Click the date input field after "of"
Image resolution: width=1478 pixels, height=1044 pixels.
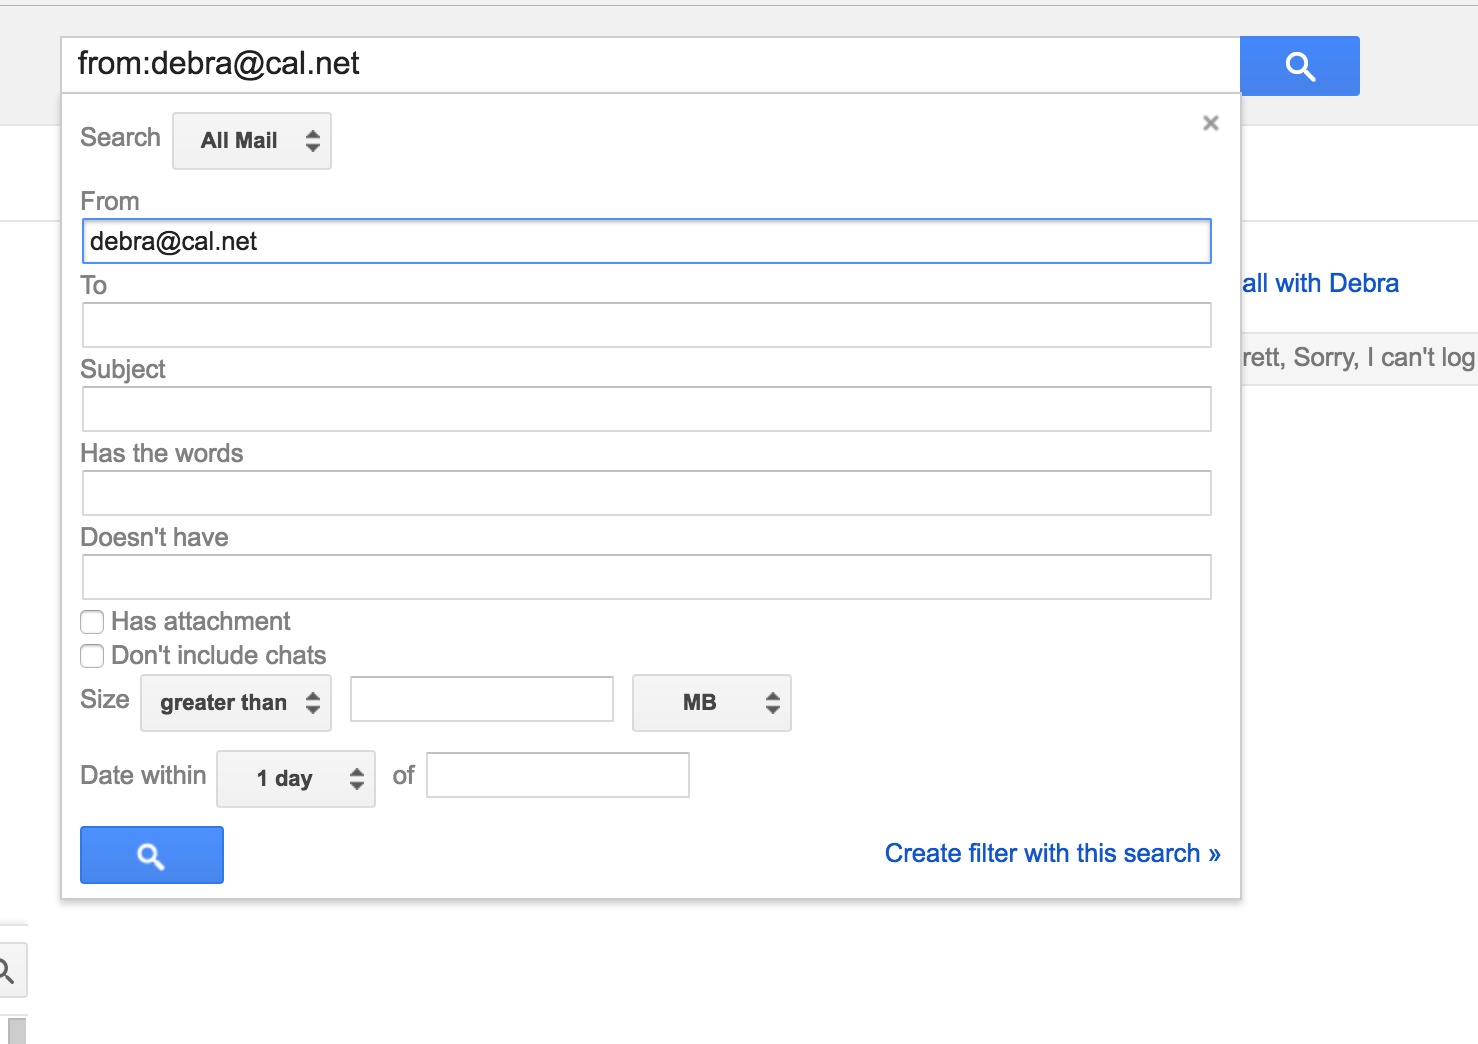click(x=557, y=775)
